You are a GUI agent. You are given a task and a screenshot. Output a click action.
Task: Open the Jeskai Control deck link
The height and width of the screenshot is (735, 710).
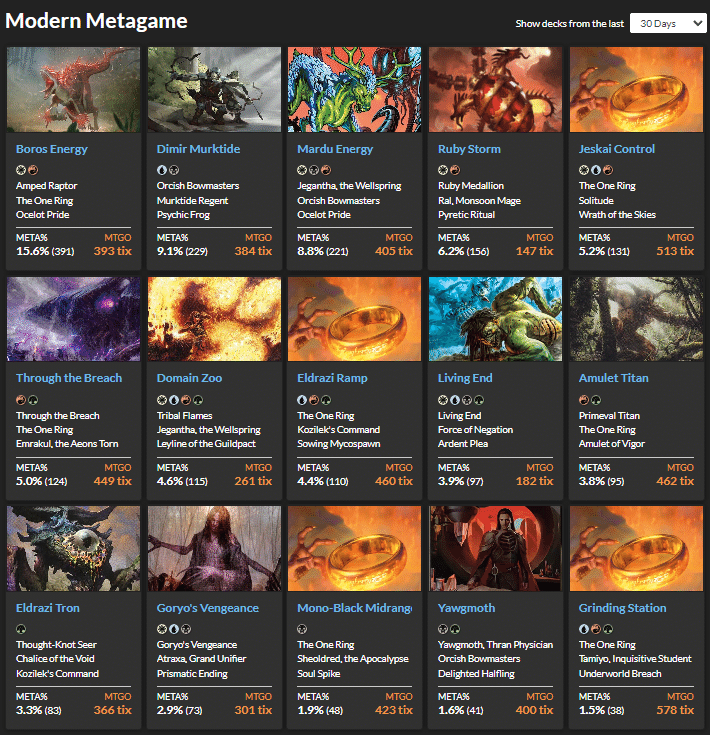[x=616, y=149]
